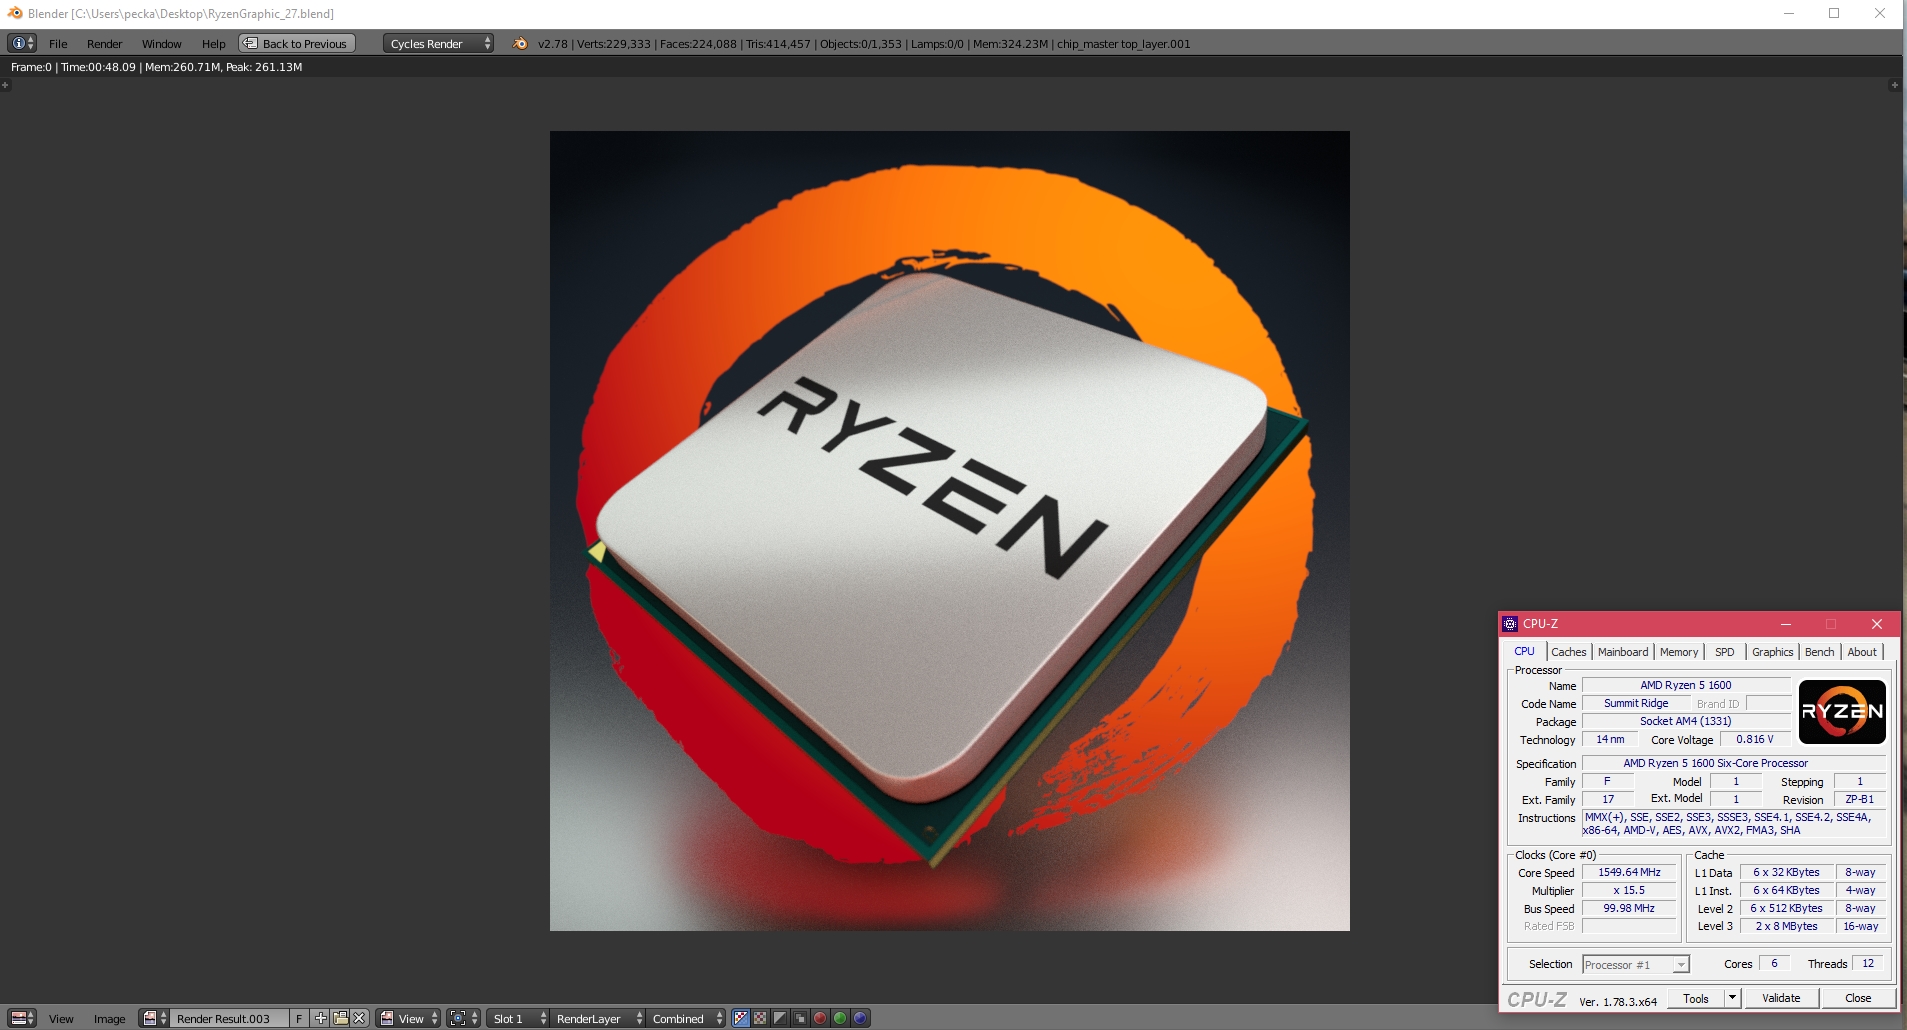
Task: Open the Image menu in the editor footer
Action: point(109,1019)
